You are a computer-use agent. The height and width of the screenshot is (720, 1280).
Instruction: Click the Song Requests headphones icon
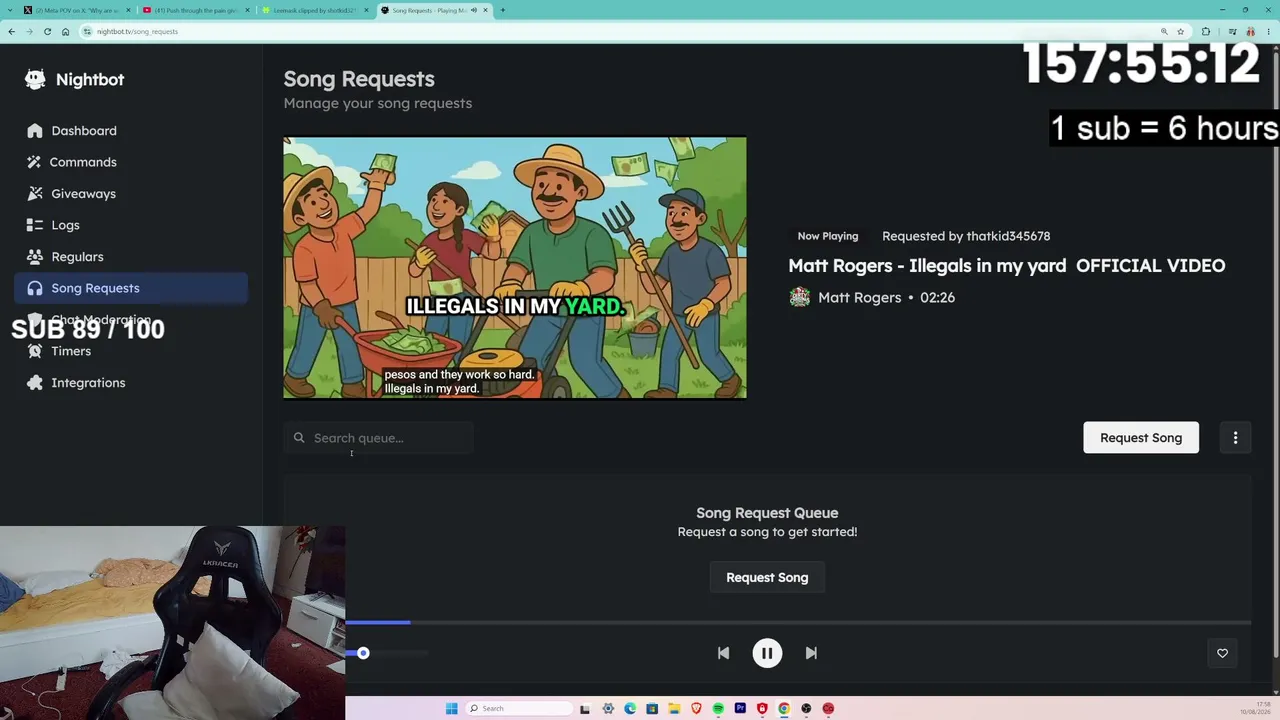[x=35, y=288]
